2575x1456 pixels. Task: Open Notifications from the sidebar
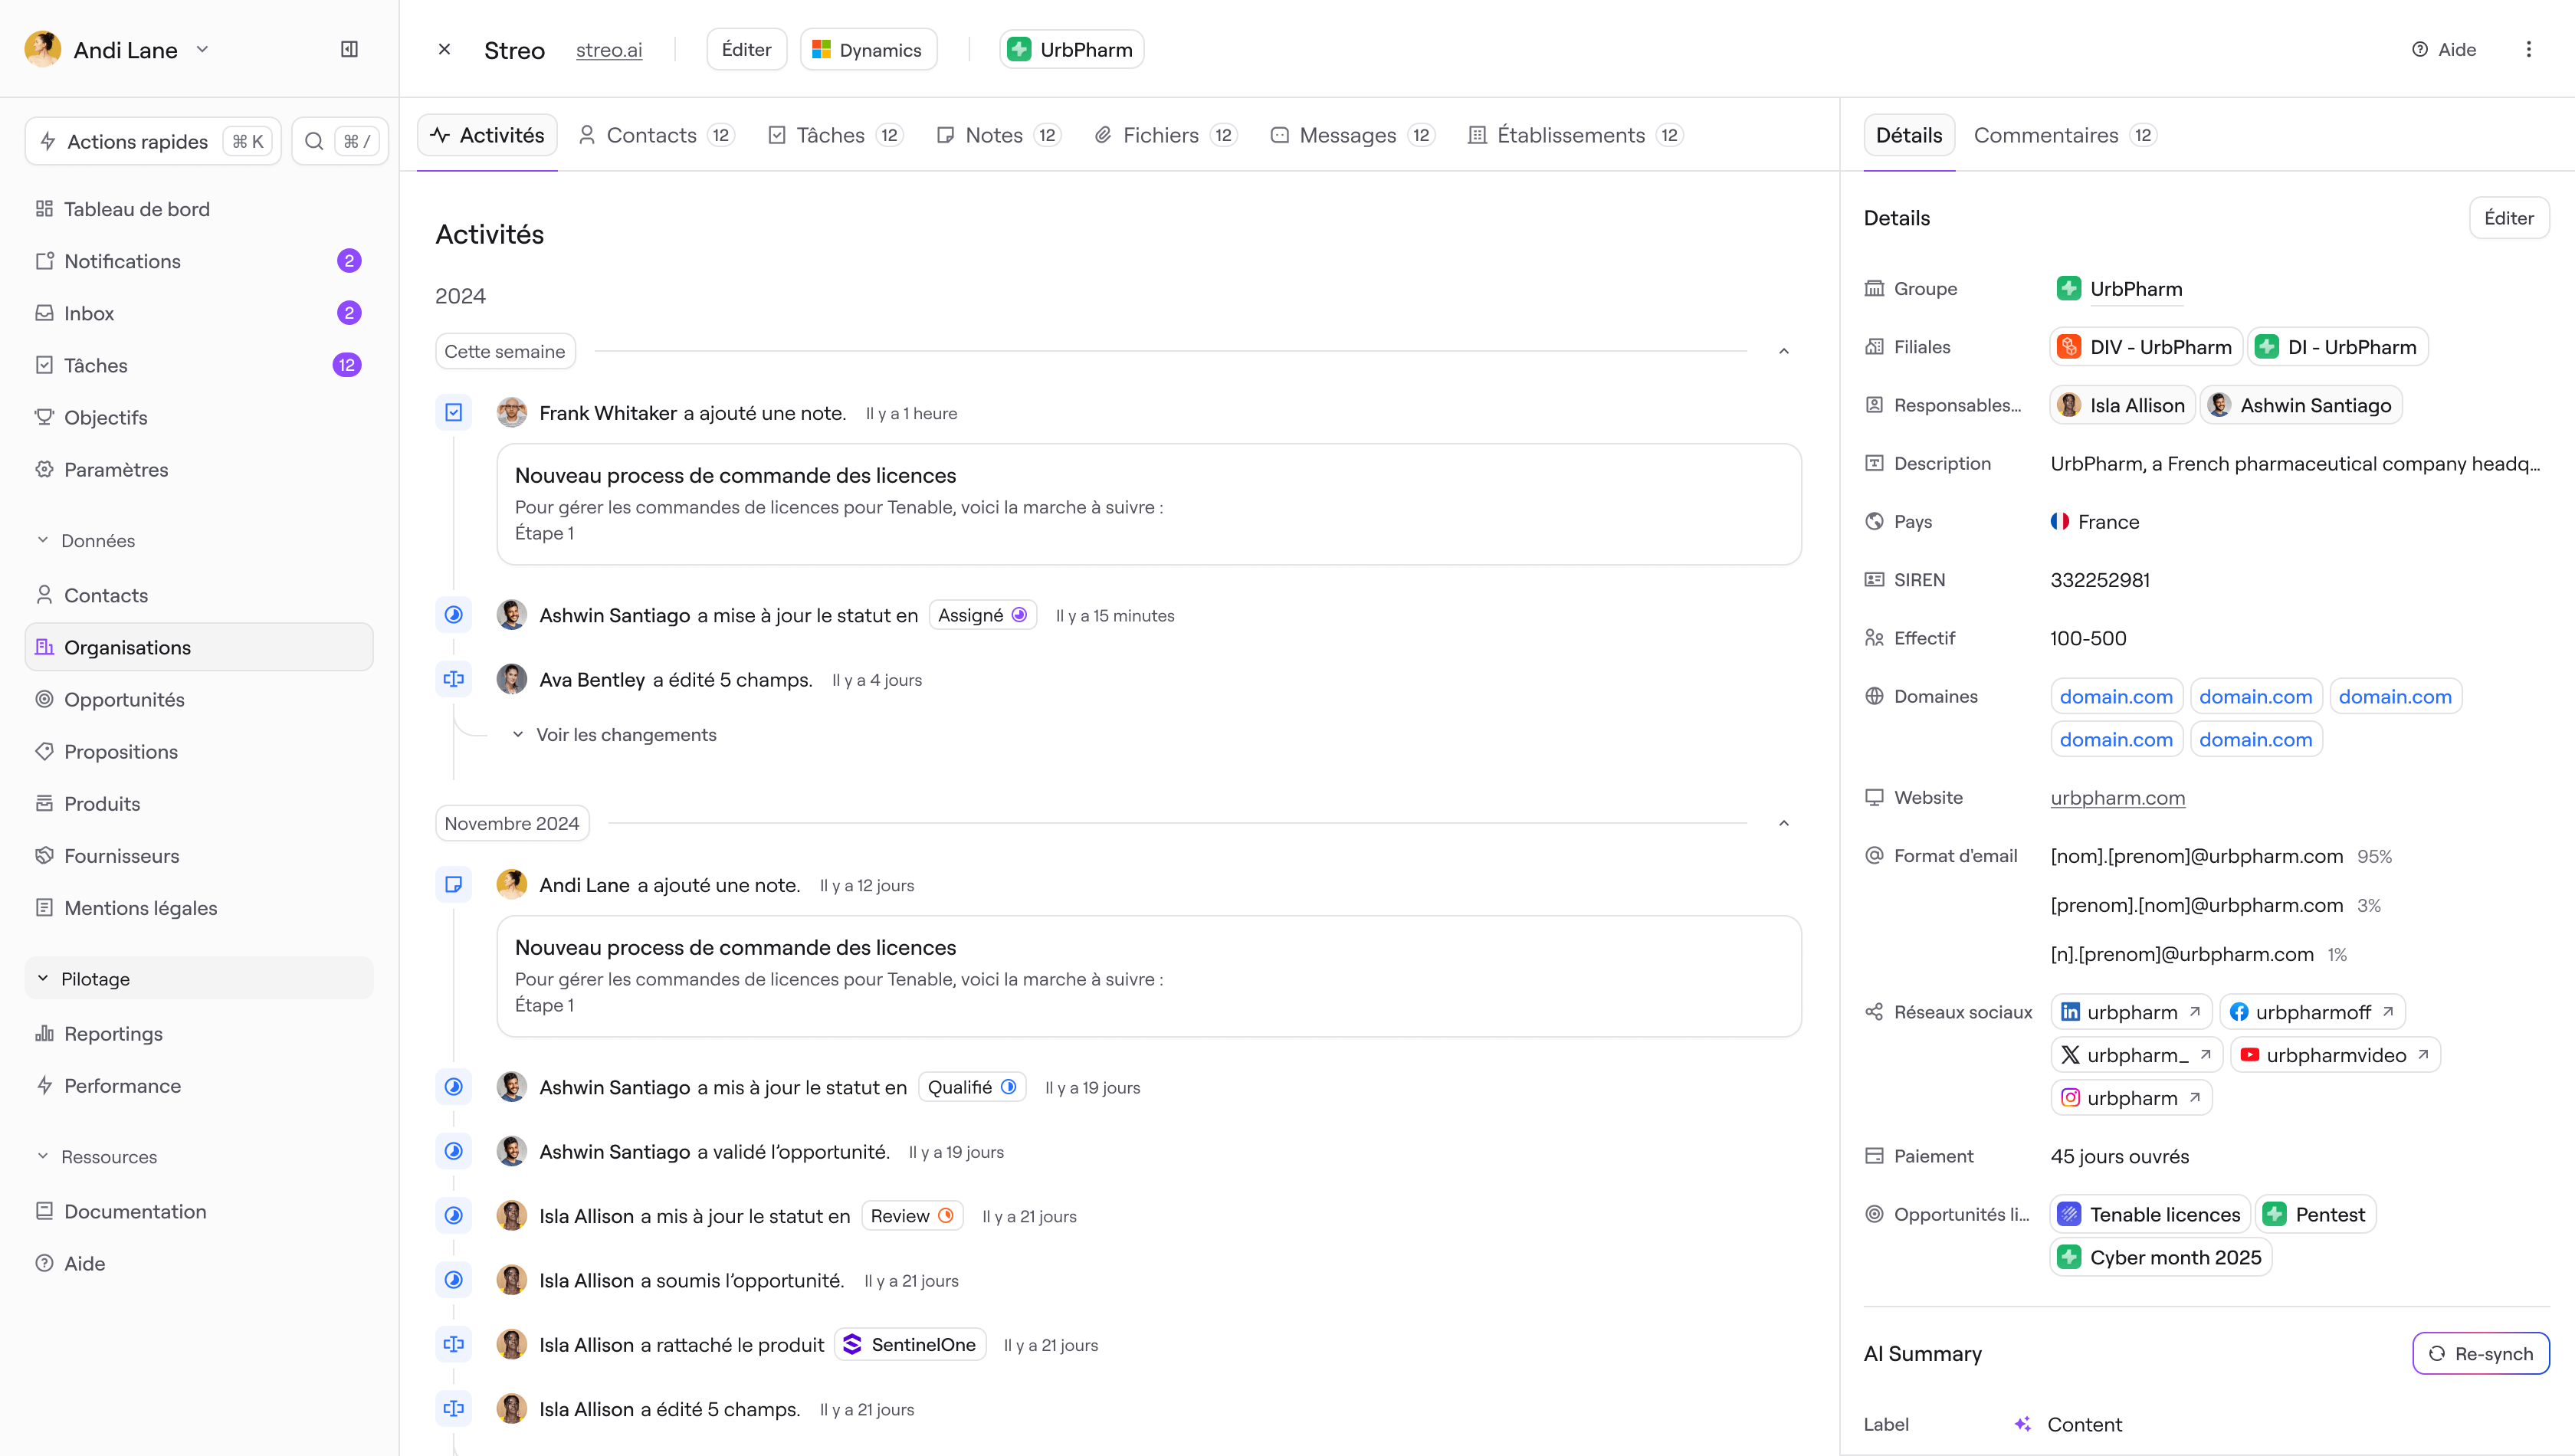click(123, 261)
